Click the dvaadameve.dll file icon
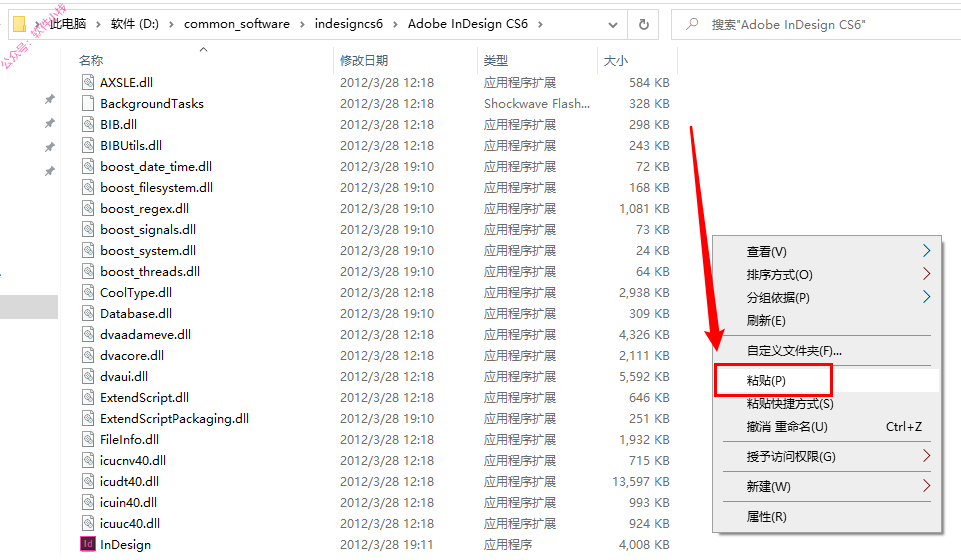 pyautogui.click(x=88, y=334)
